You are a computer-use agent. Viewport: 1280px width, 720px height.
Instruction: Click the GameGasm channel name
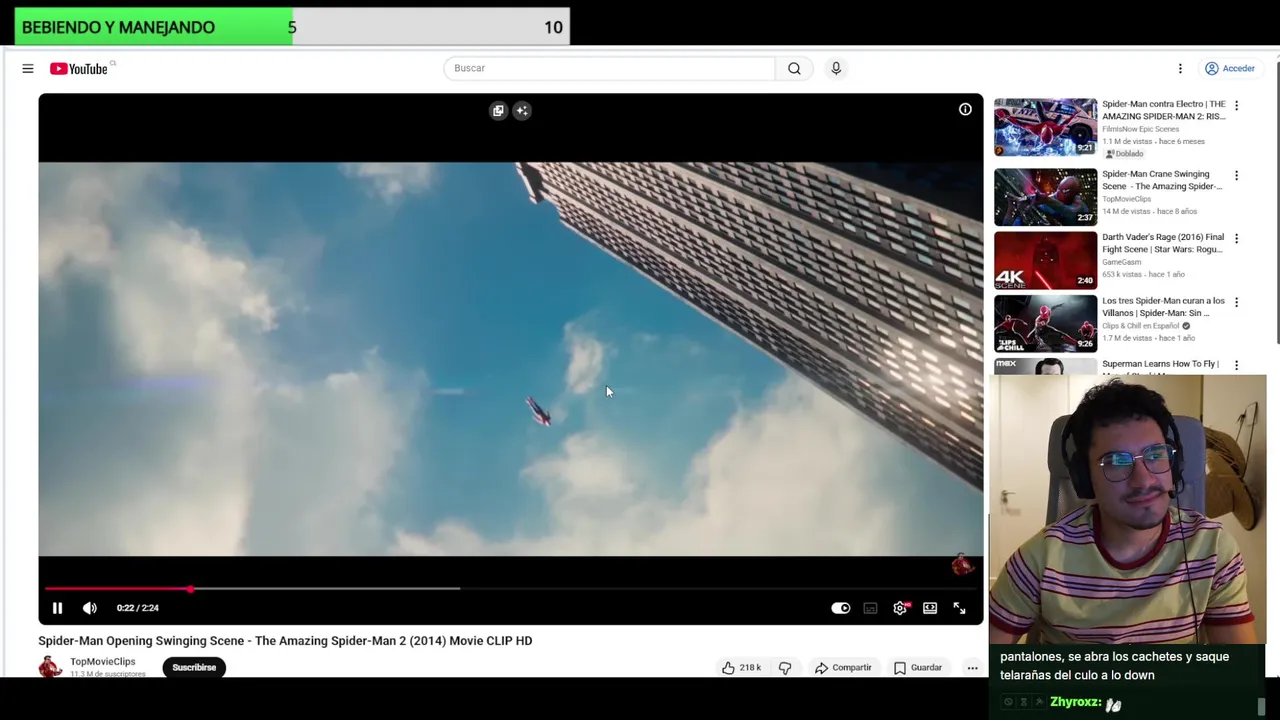pyautogui.click(x=1121, y=262)
